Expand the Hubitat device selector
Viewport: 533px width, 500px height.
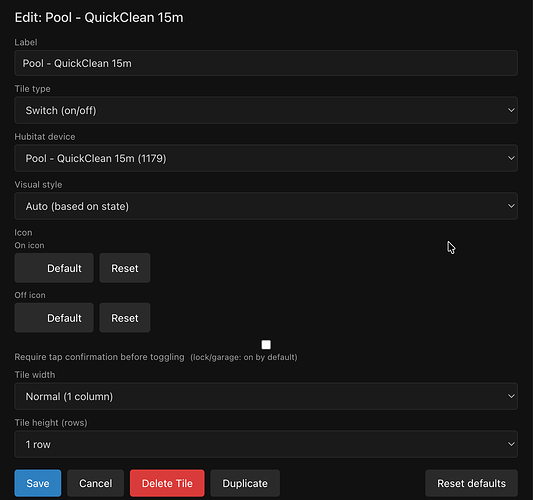click(266, 158)
